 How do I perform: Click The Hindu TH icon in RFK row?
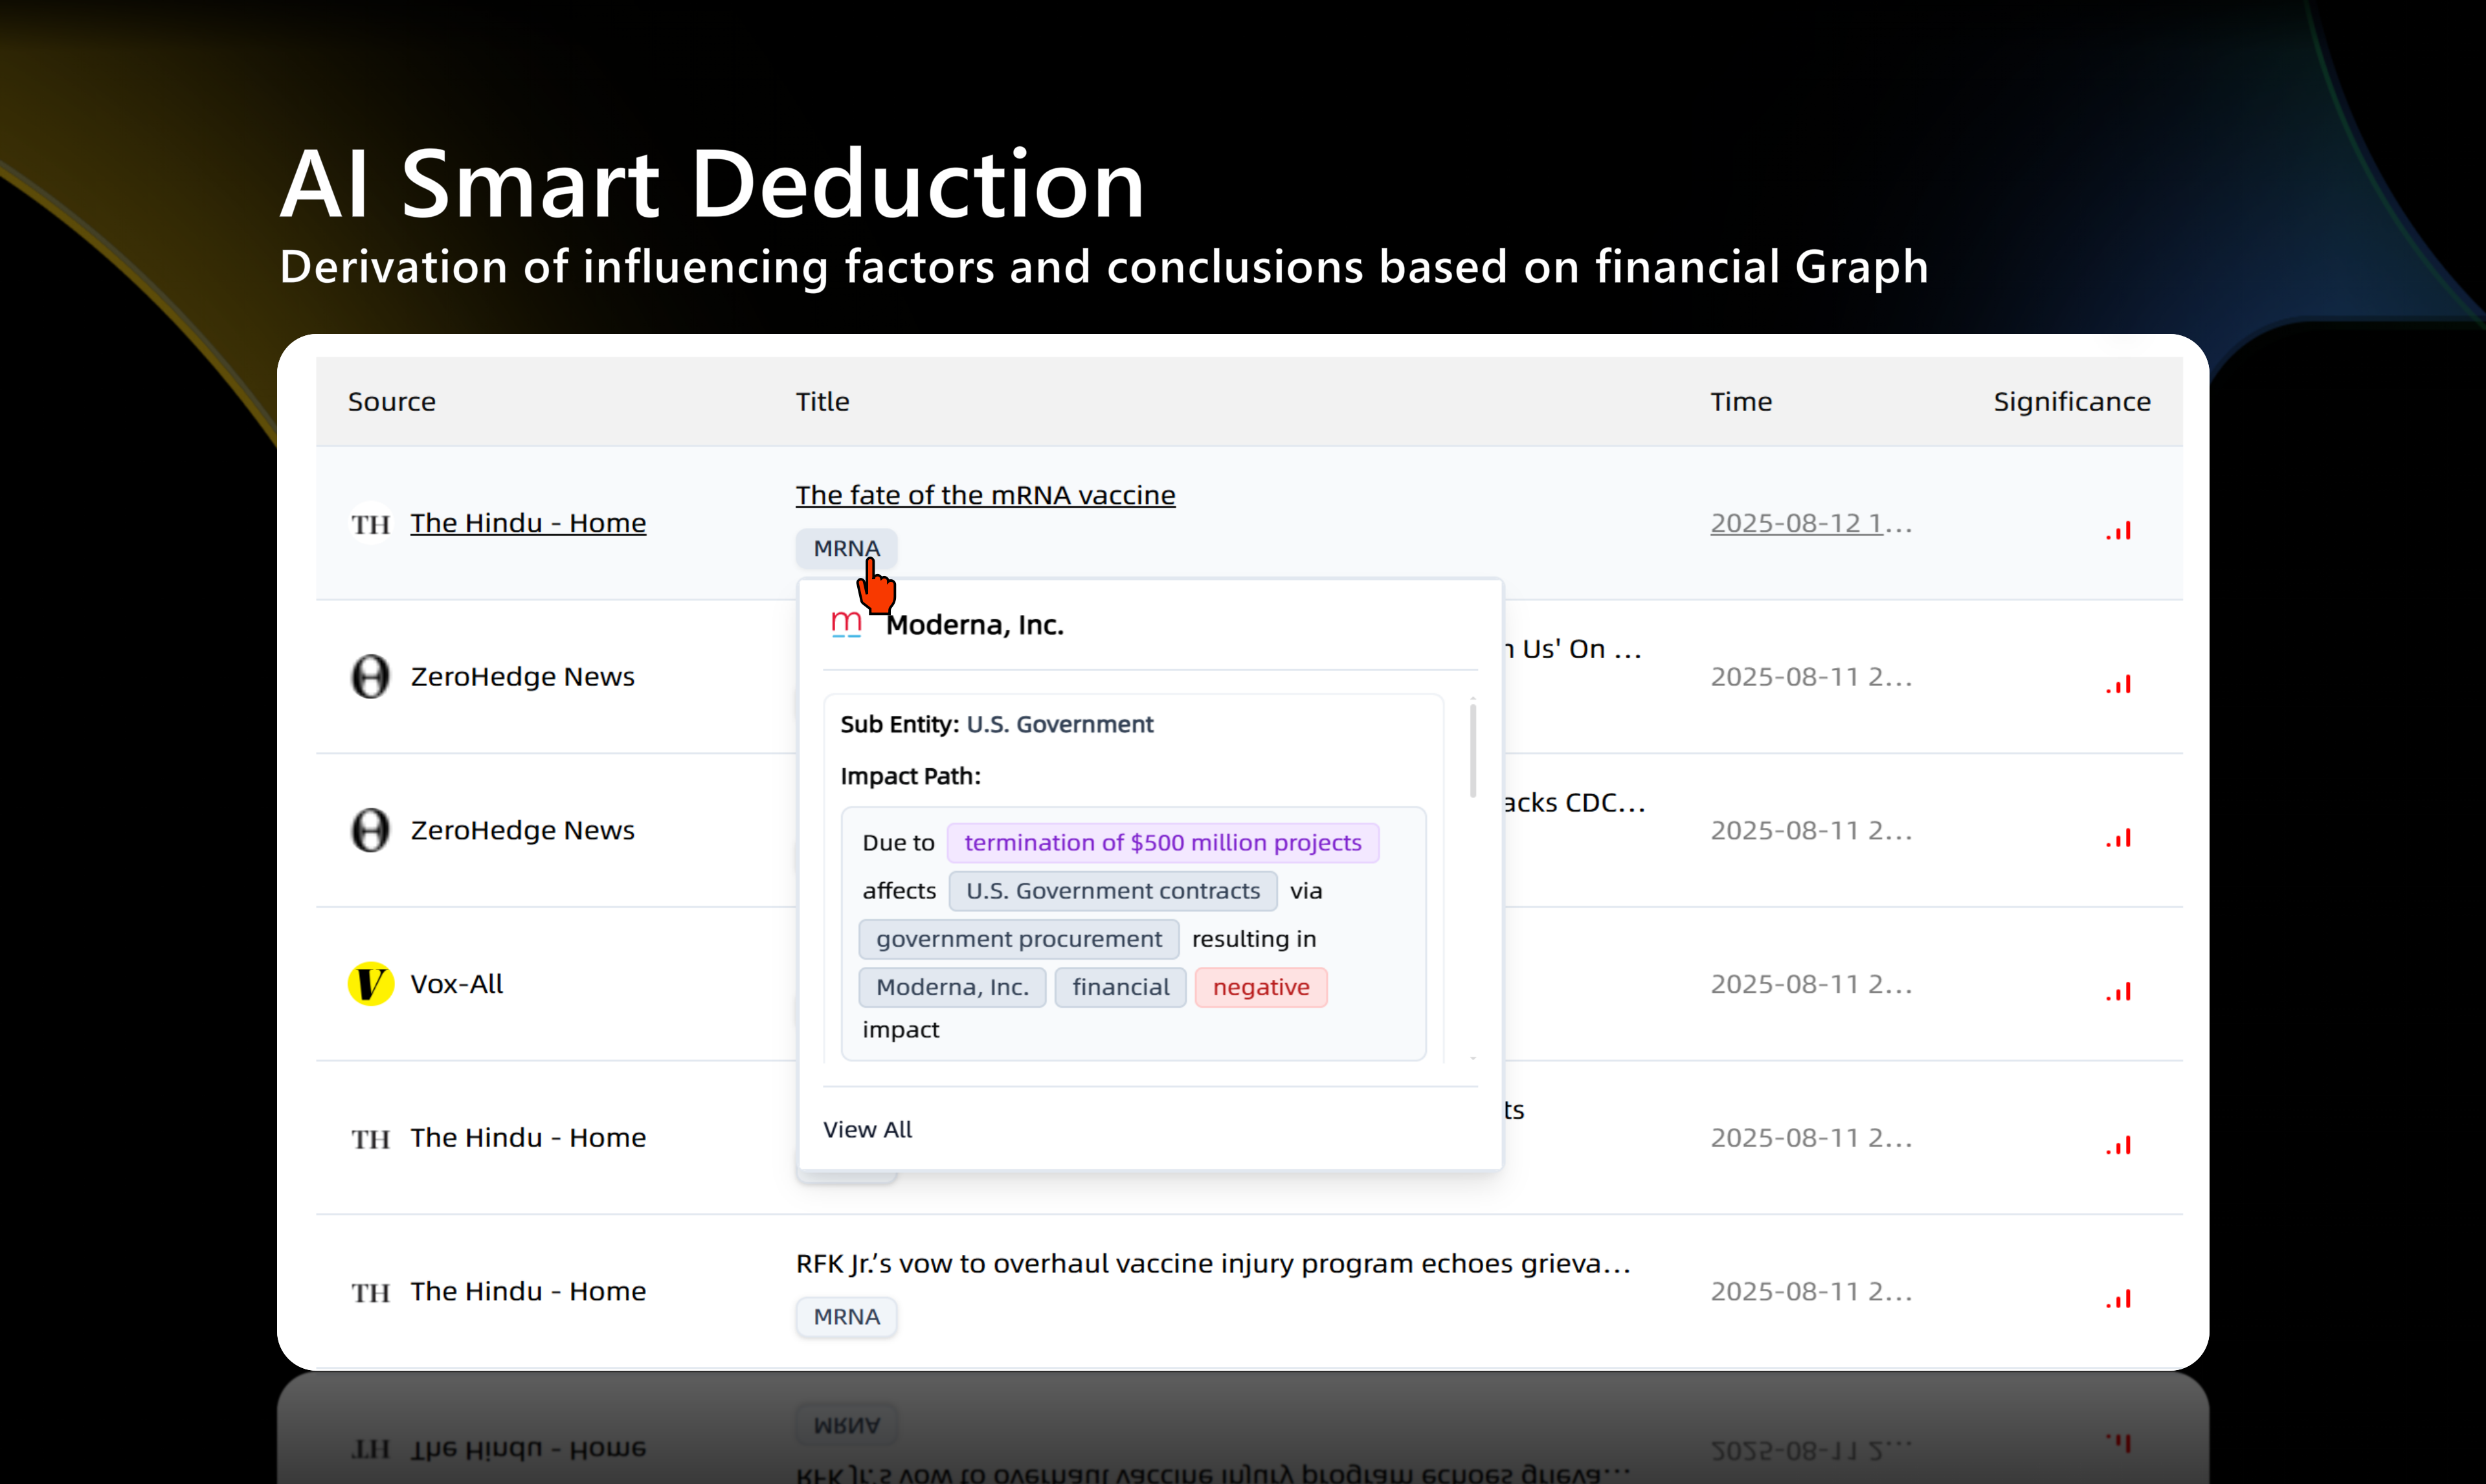point(370,1292)
